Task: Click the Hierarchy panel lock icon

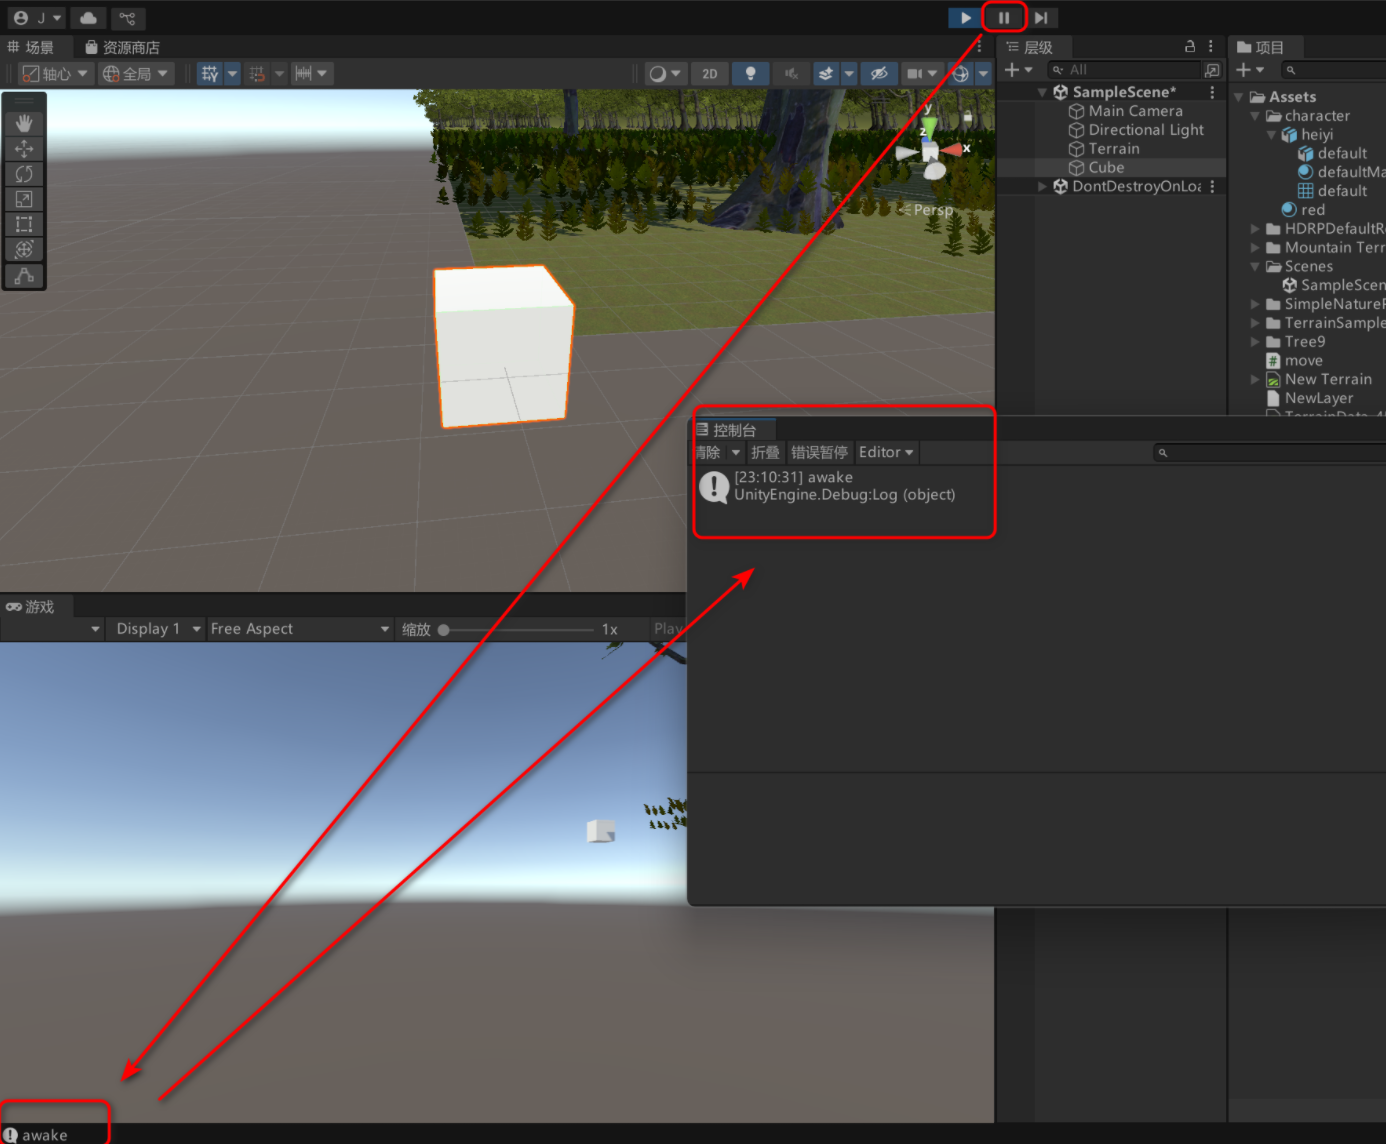Action: click(1189, 46)
